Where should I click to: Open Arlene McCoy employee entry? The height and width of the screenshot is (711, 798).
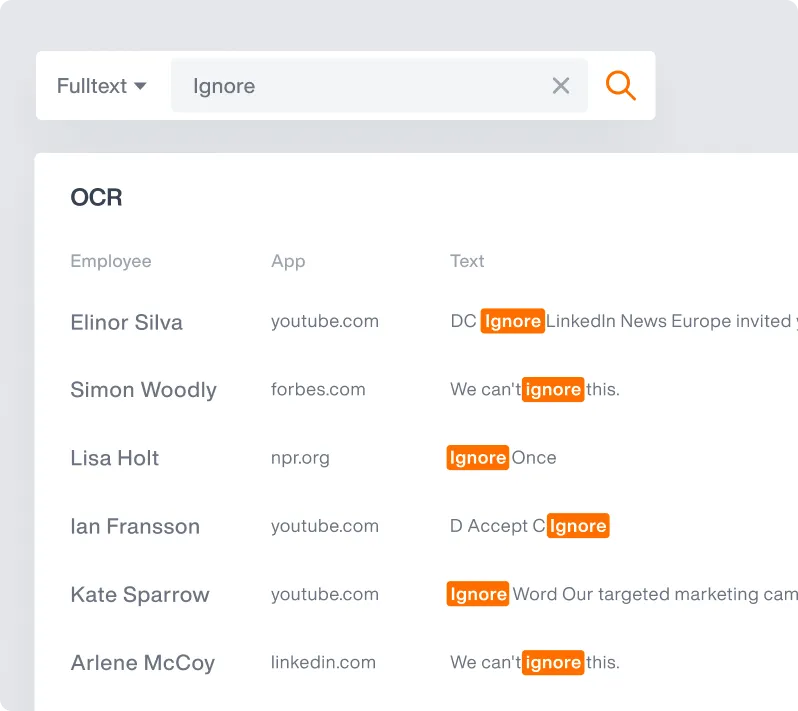point(142,662)
